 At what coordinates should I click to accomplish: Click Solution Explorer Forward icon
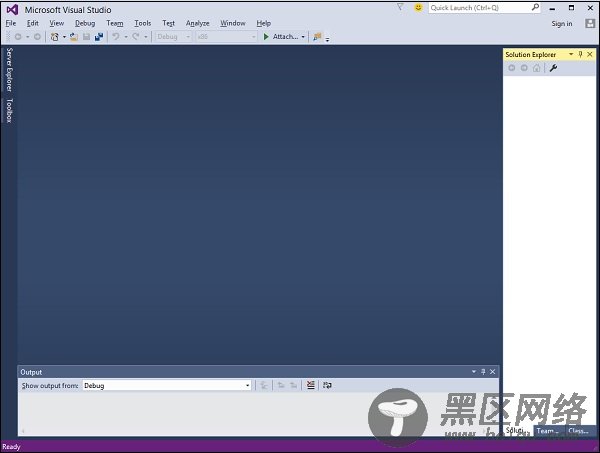(524, 68)
